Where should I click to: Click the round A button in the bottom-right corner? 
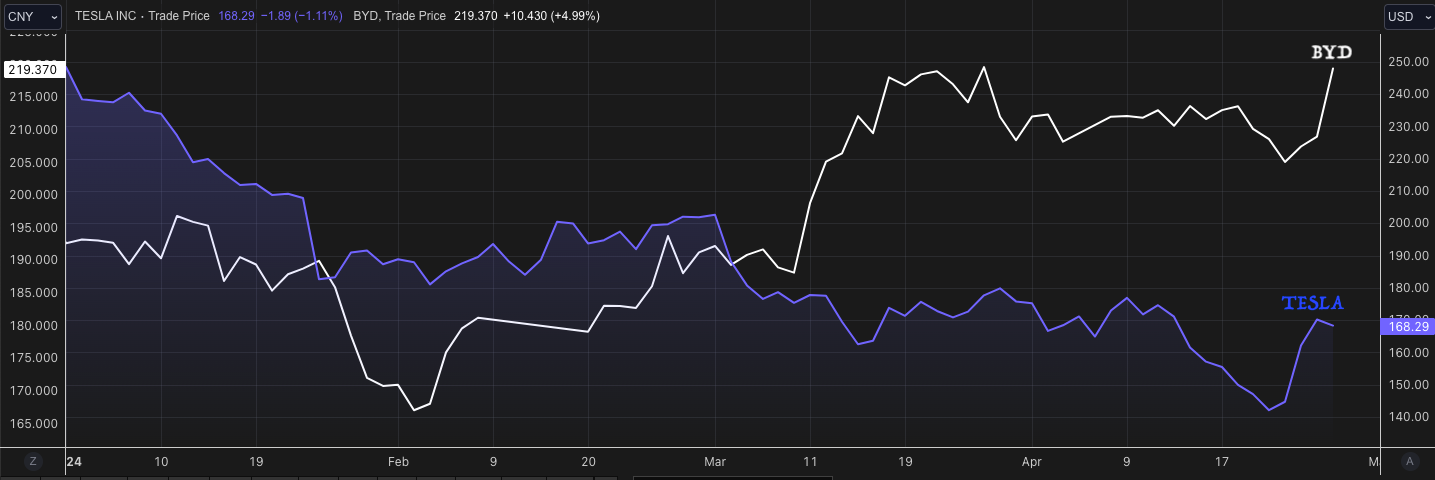click(1410, 461)
